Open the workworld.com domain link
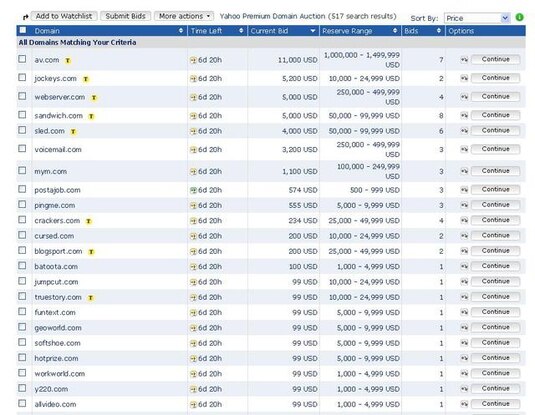Viewport: 535px width, 415px height. [x=60, y=374]
